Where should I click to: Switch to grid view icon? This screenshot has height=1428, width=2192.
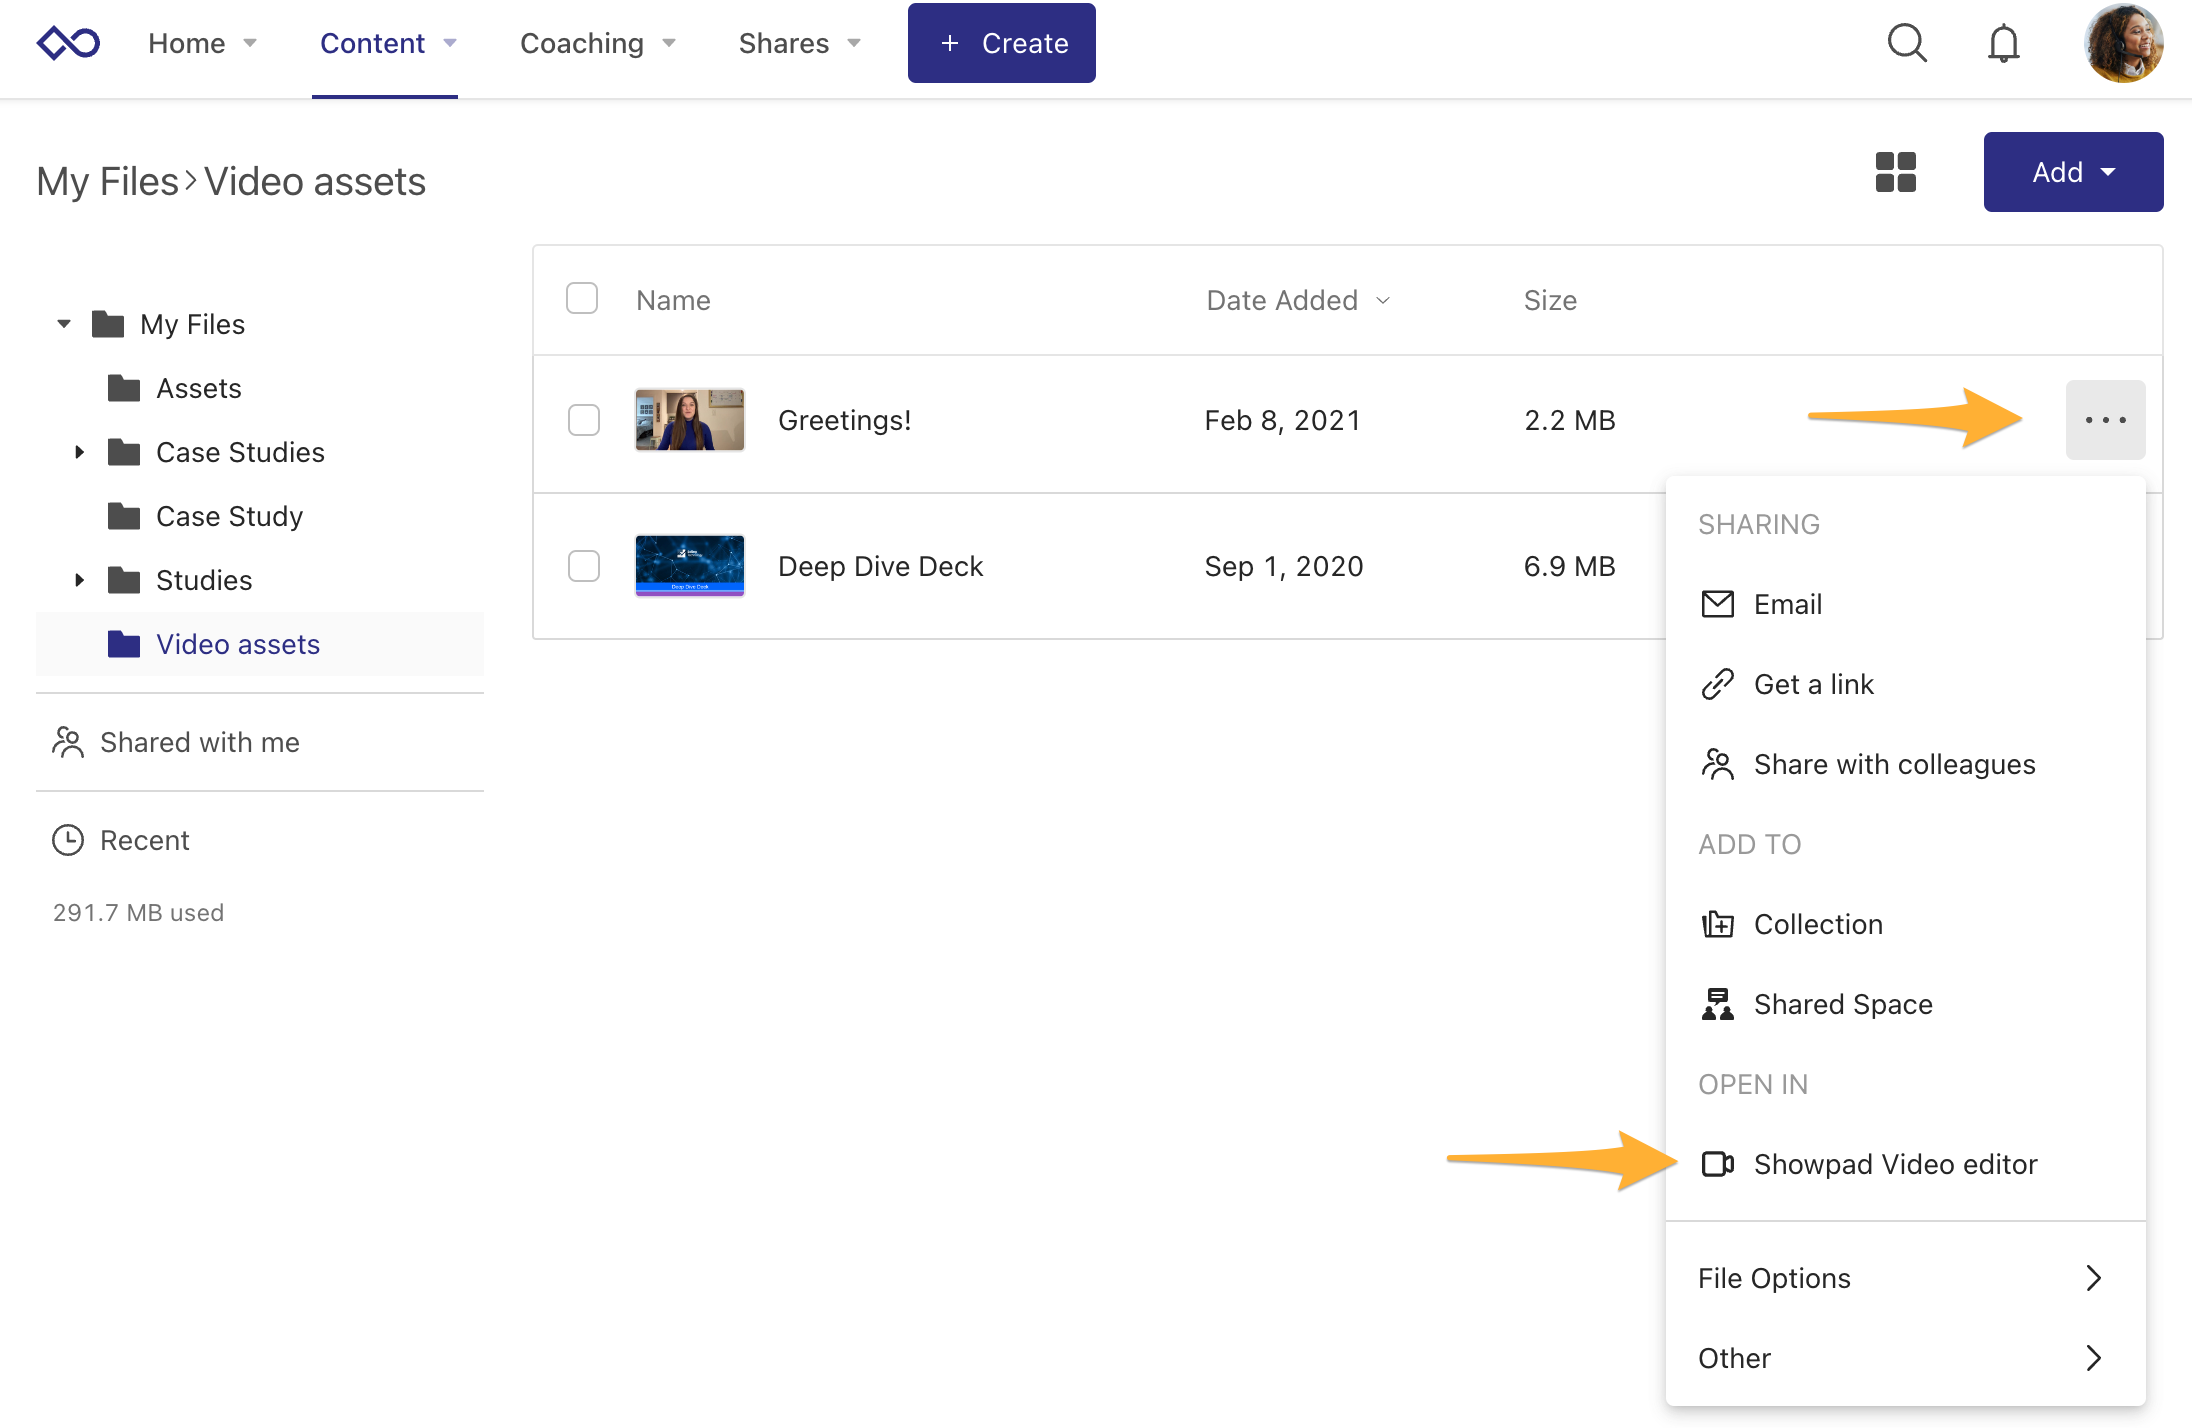point(1895,172)
